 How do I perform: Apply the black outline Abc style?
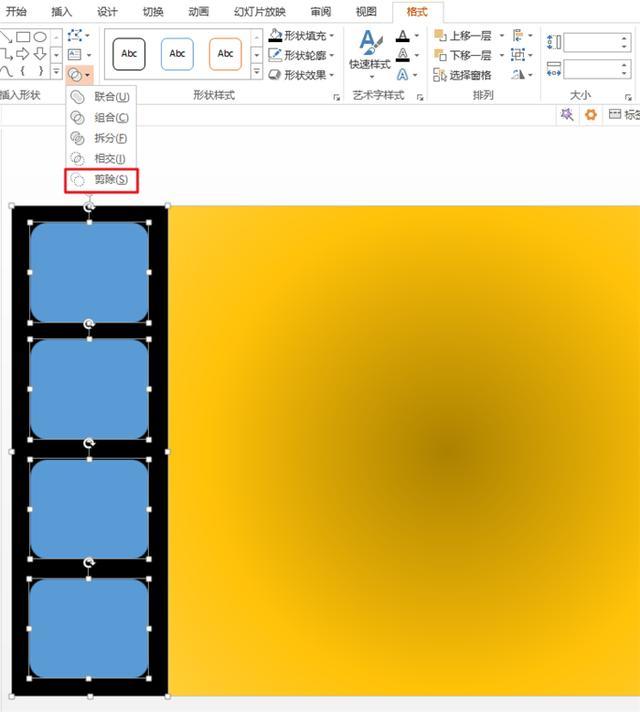click(x=129, y=54)
